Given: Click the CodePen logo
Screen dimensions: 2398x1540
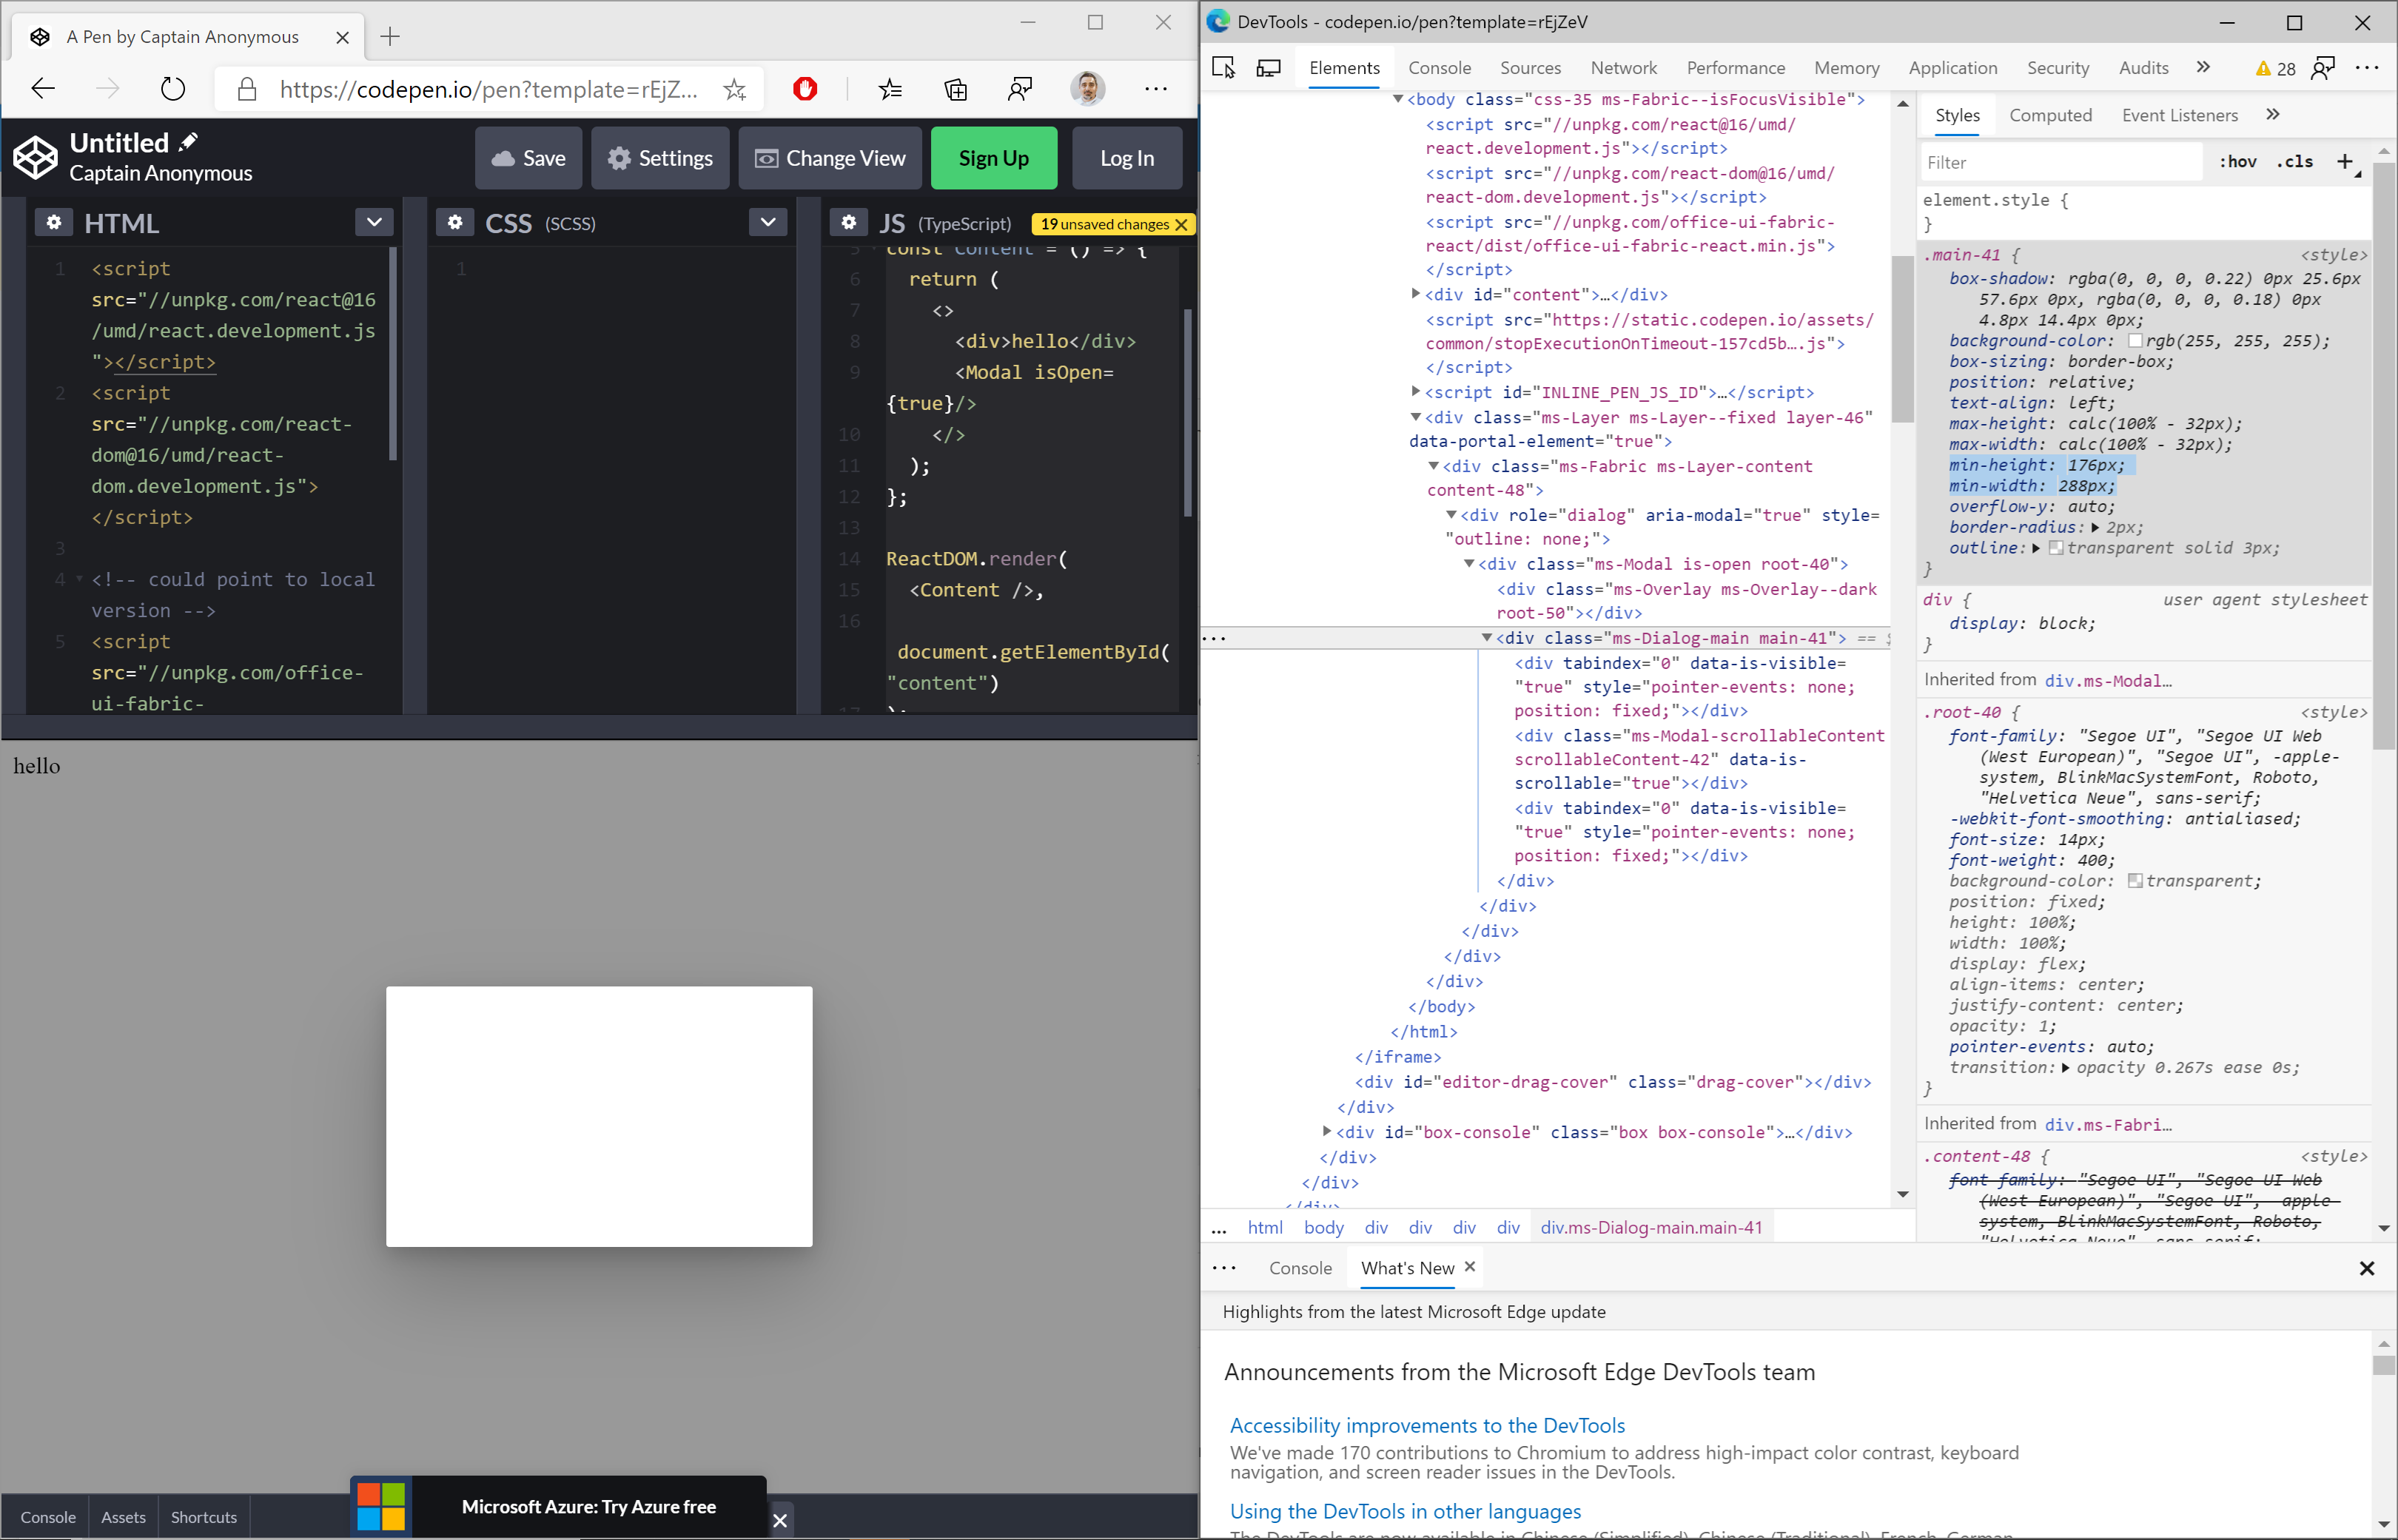Looking at the screenshot, I should [x=34, y=157].
